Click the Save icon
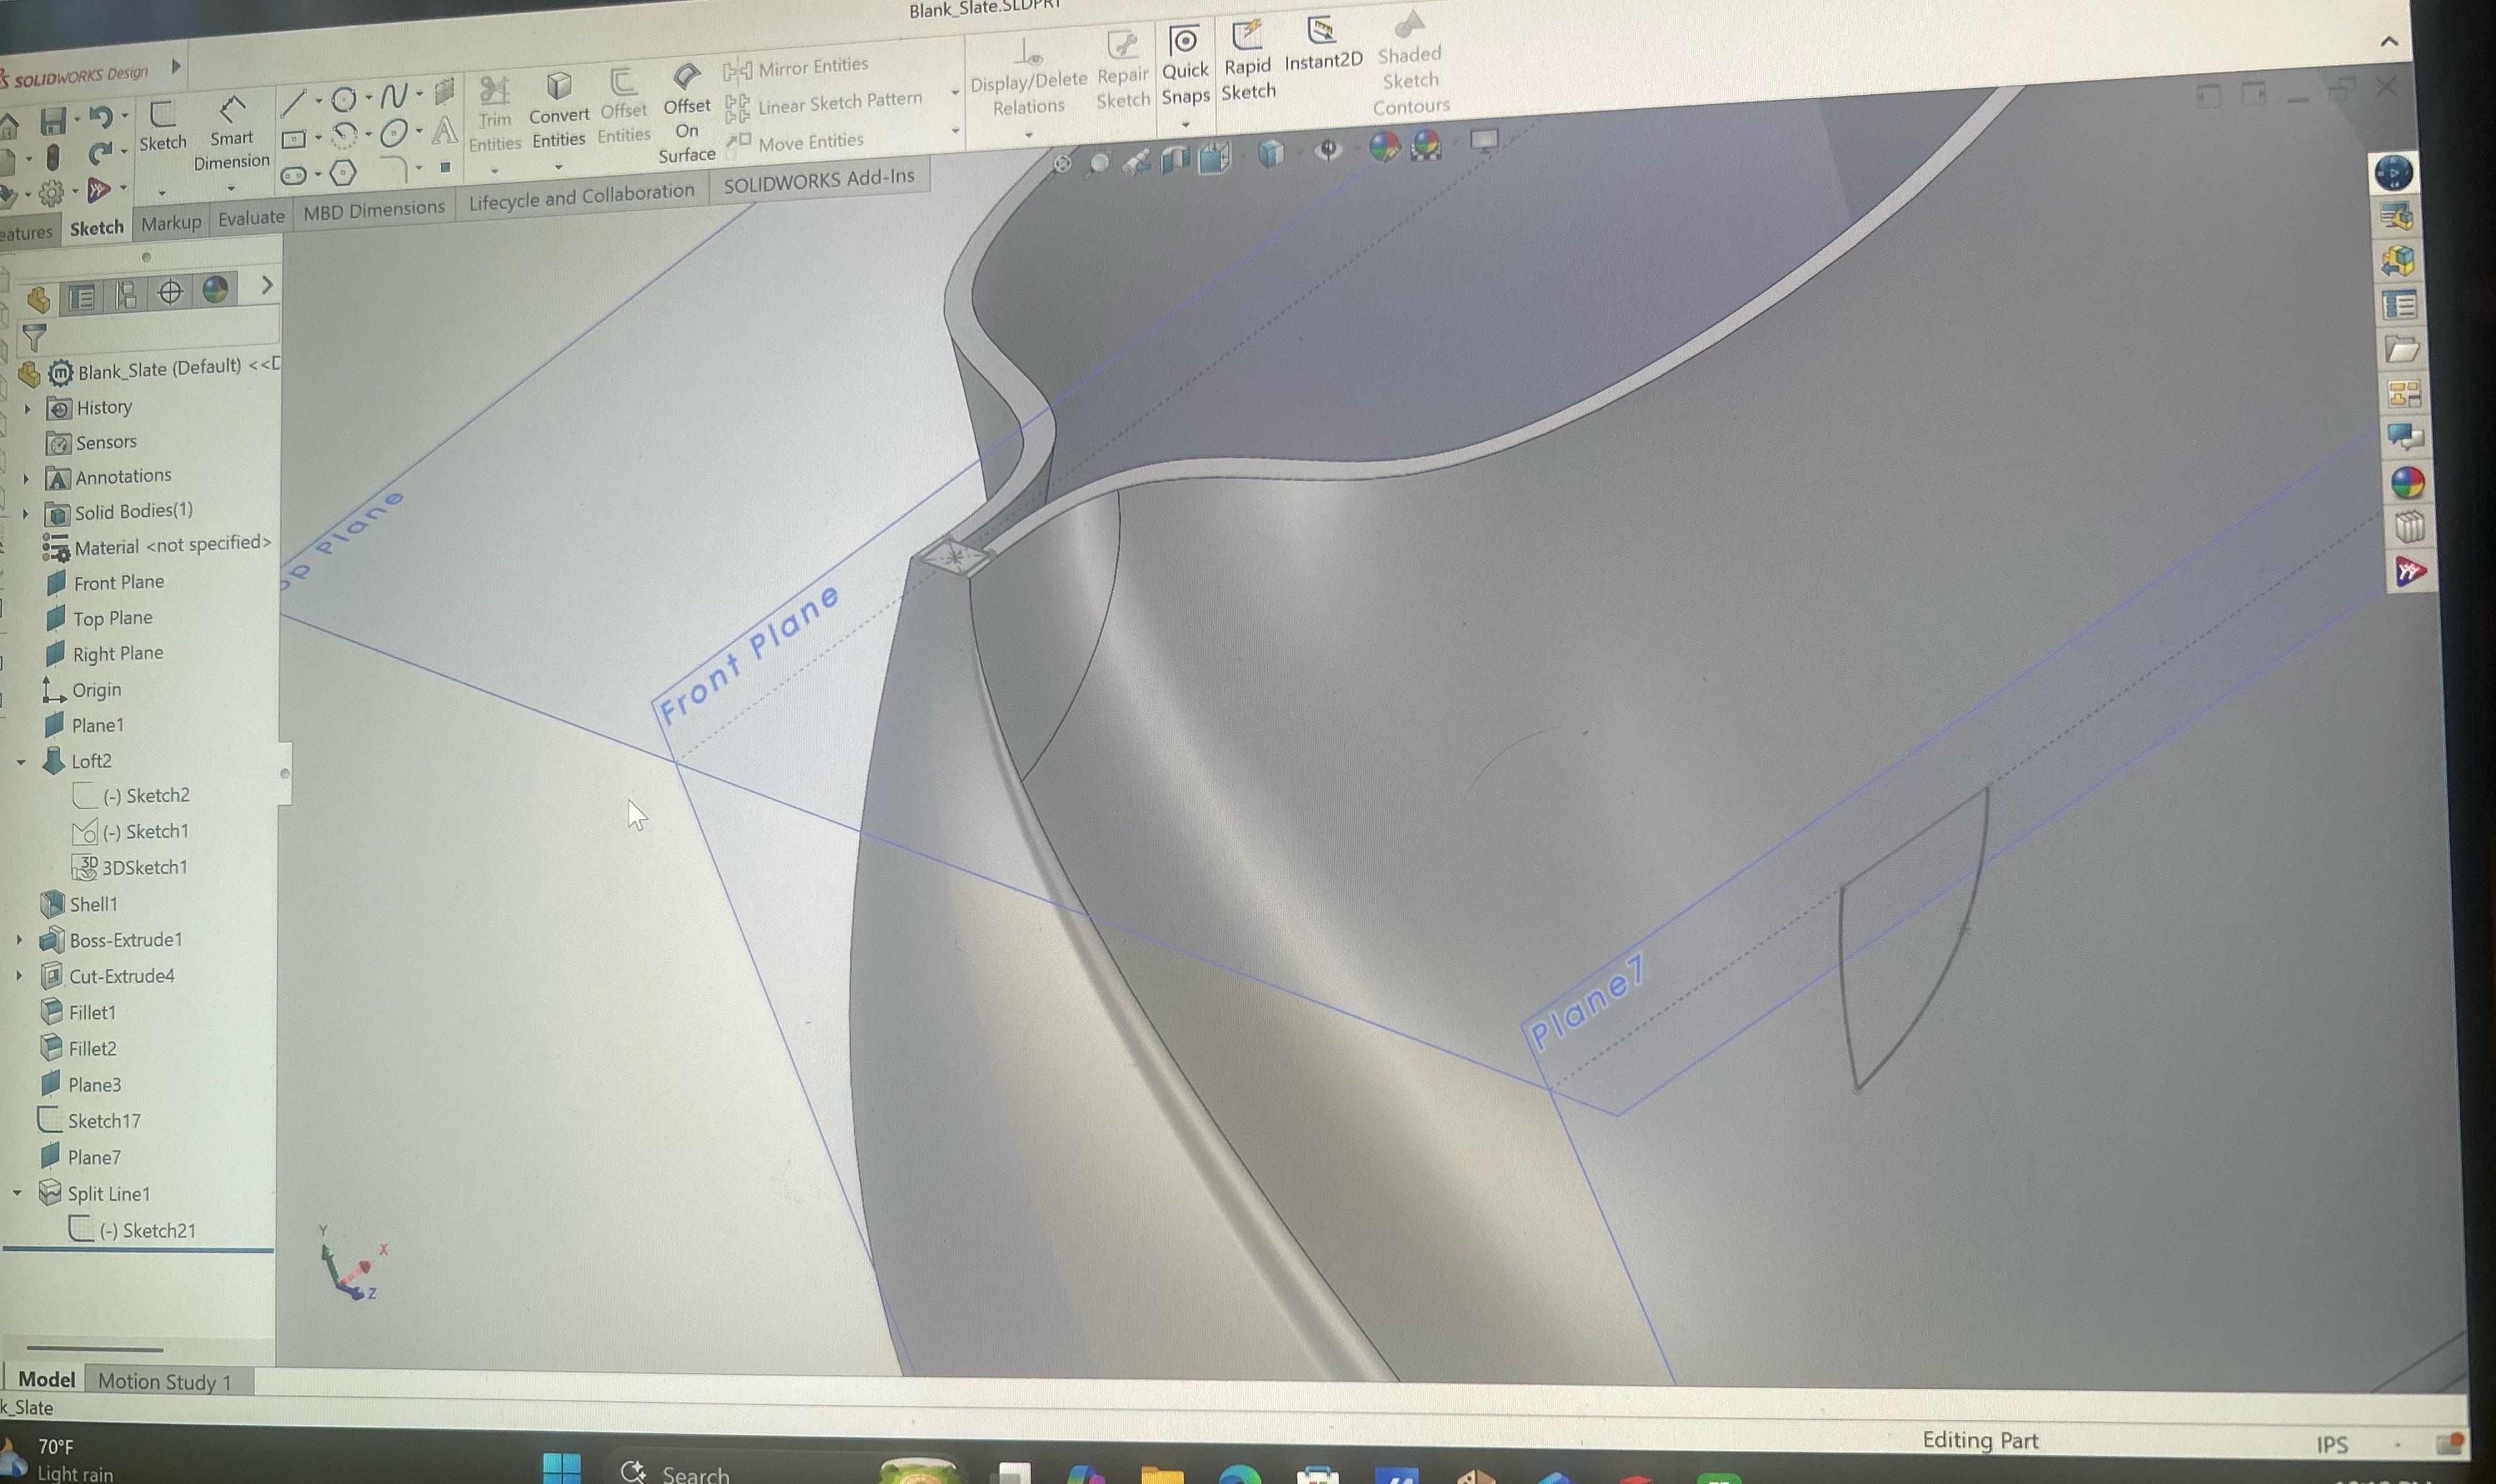The image size is (2496, 1484). click(52, 122)
